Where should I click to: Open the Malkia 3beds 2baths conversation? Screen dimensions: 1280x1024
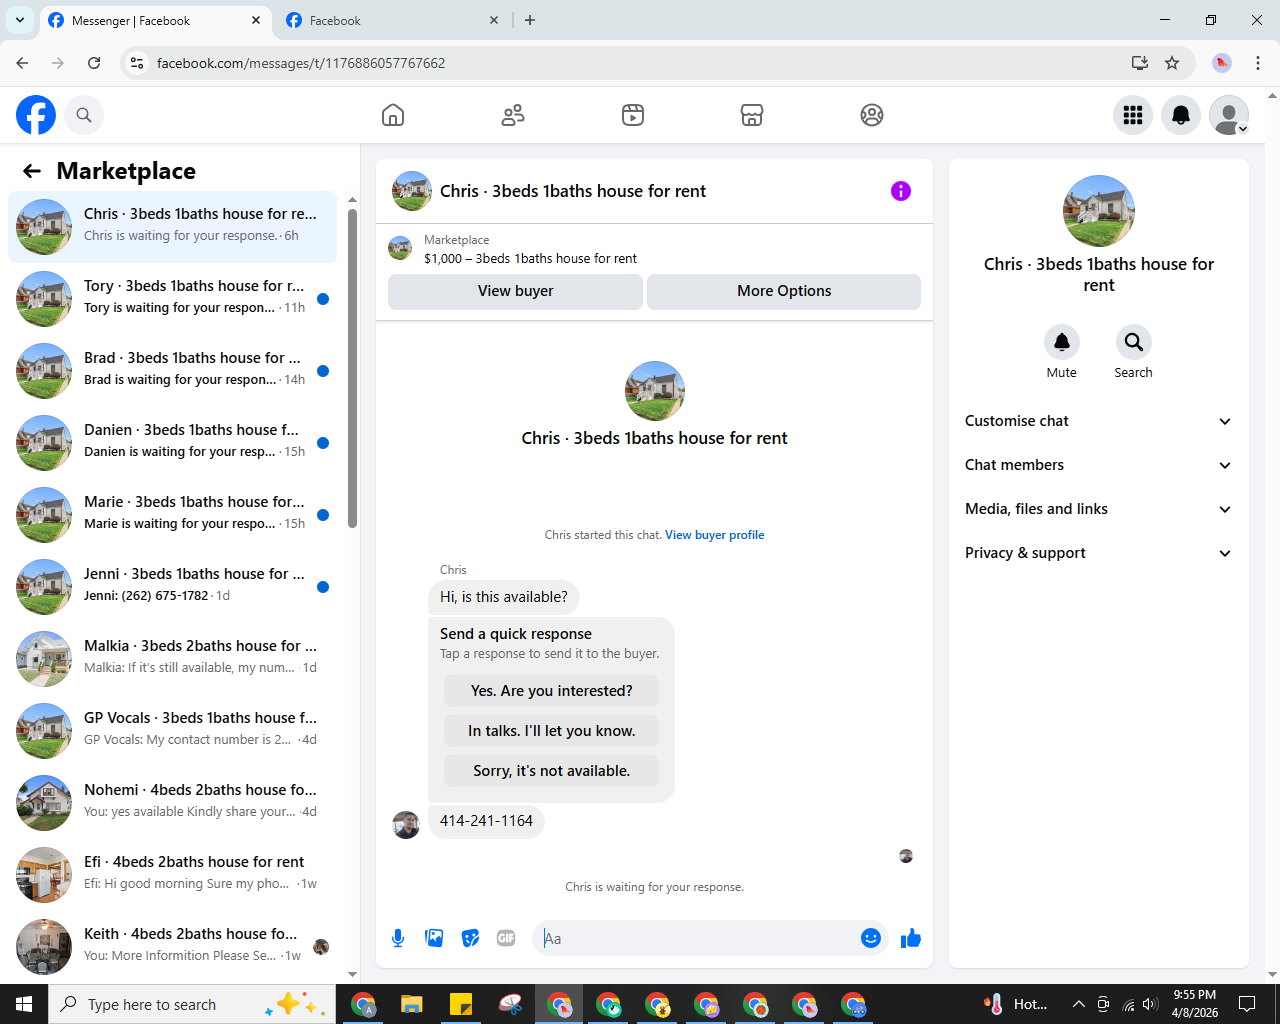[x=172, y=659]
